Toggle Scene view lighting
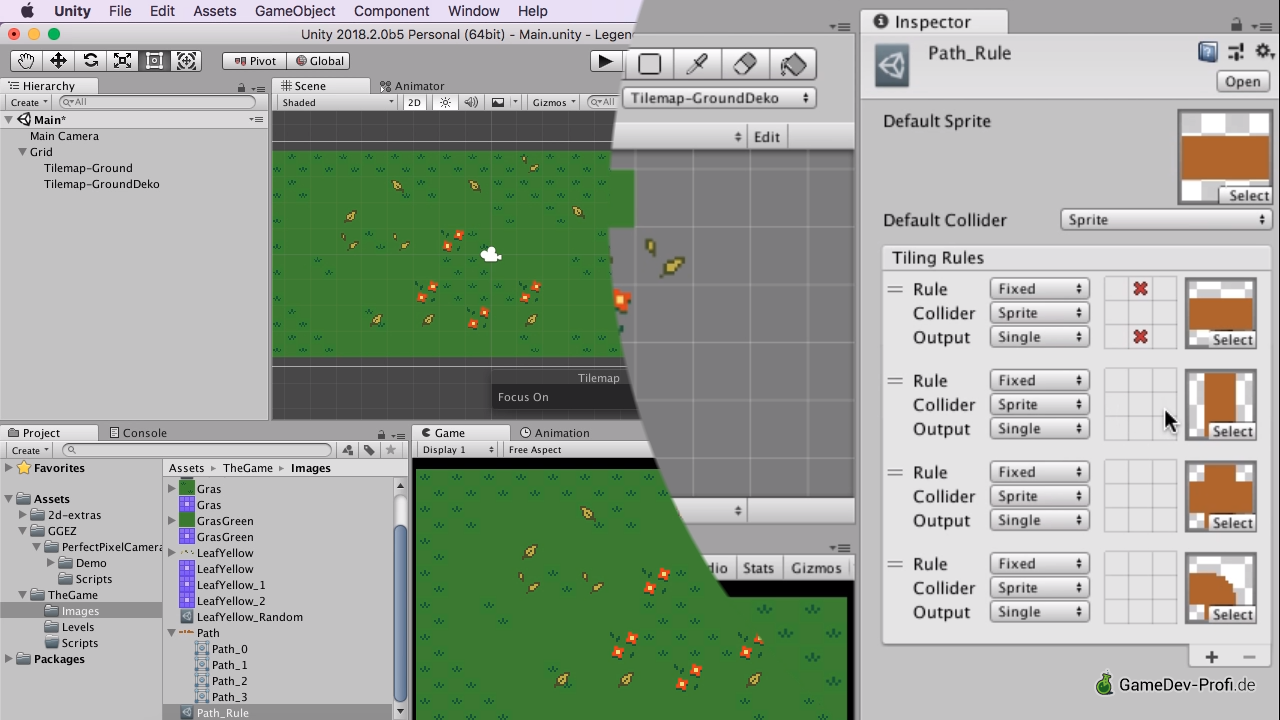Image resolution: width=1280 pixels, height=720 pixels. click(446, 102)
